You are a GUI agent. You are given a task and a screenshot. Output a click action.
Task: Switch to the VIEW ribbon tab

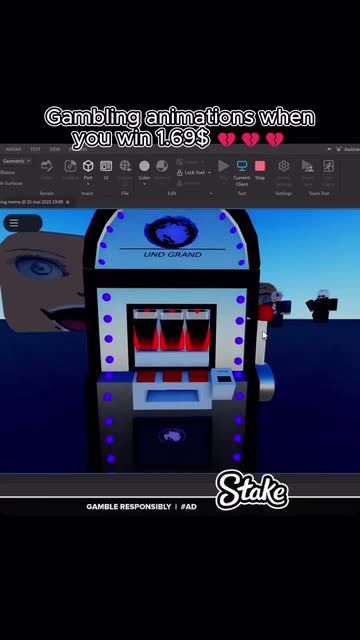55,149
